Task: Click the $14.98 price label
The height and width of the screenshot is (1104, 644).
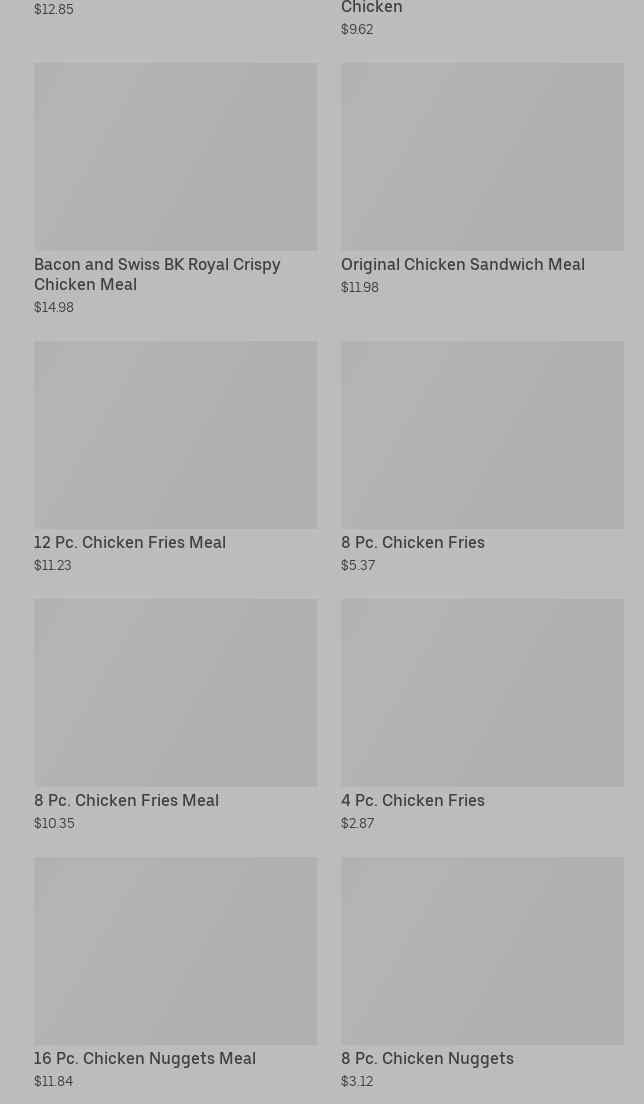Action: pos(54,307)
